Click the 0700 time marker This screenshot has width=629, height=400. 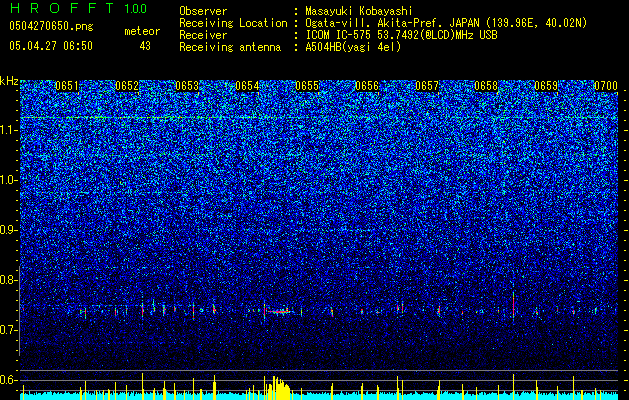[x=606, y=86]
